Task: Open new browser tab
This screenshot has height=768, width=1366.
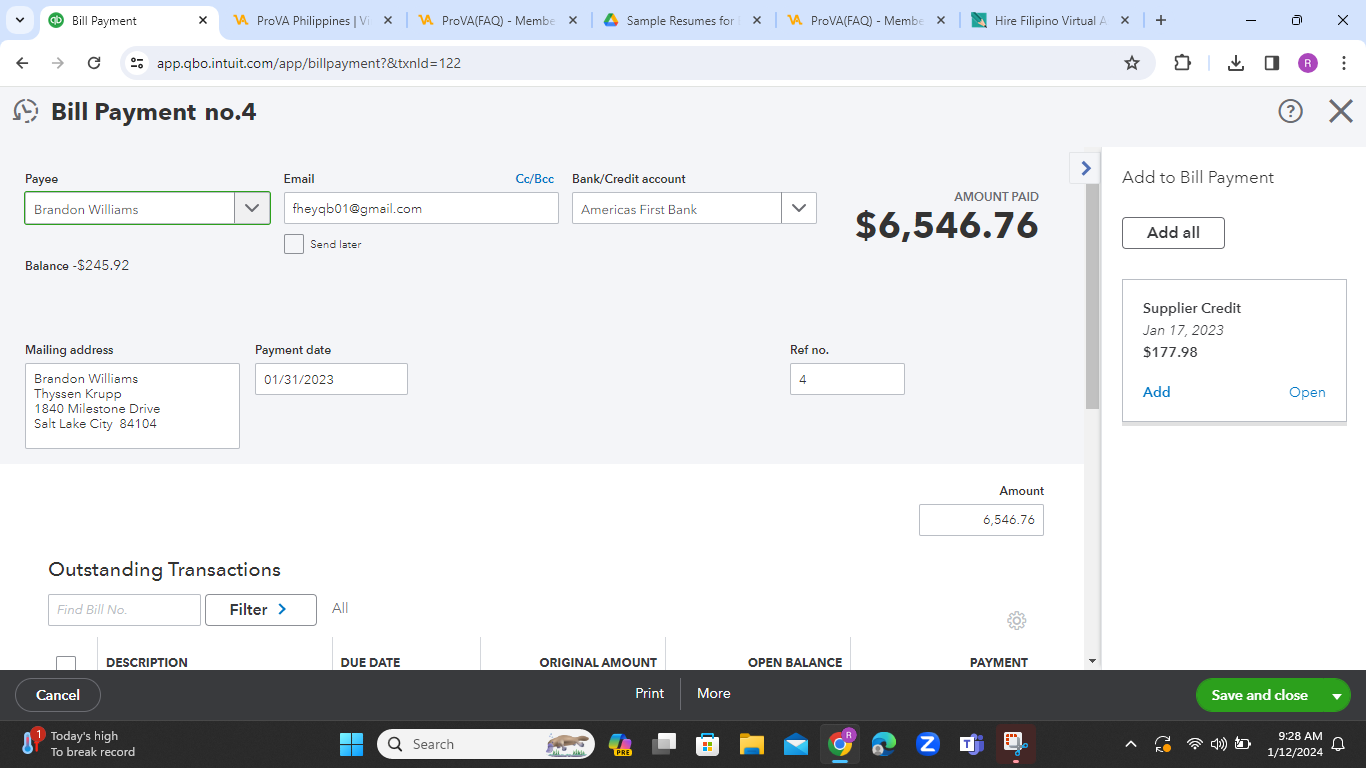Action: coord(1160,20)
